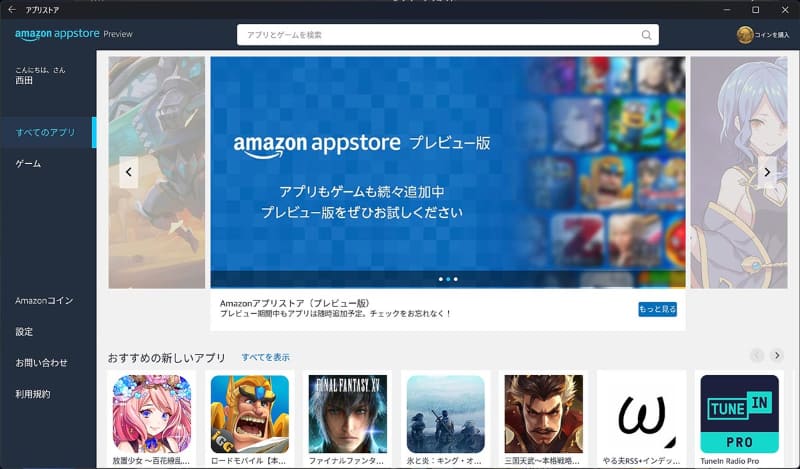Image resolution: width=800 pixels, height=469 pixels.
Task: Click the search magnifier icon
Action: (x=646, y=35)
